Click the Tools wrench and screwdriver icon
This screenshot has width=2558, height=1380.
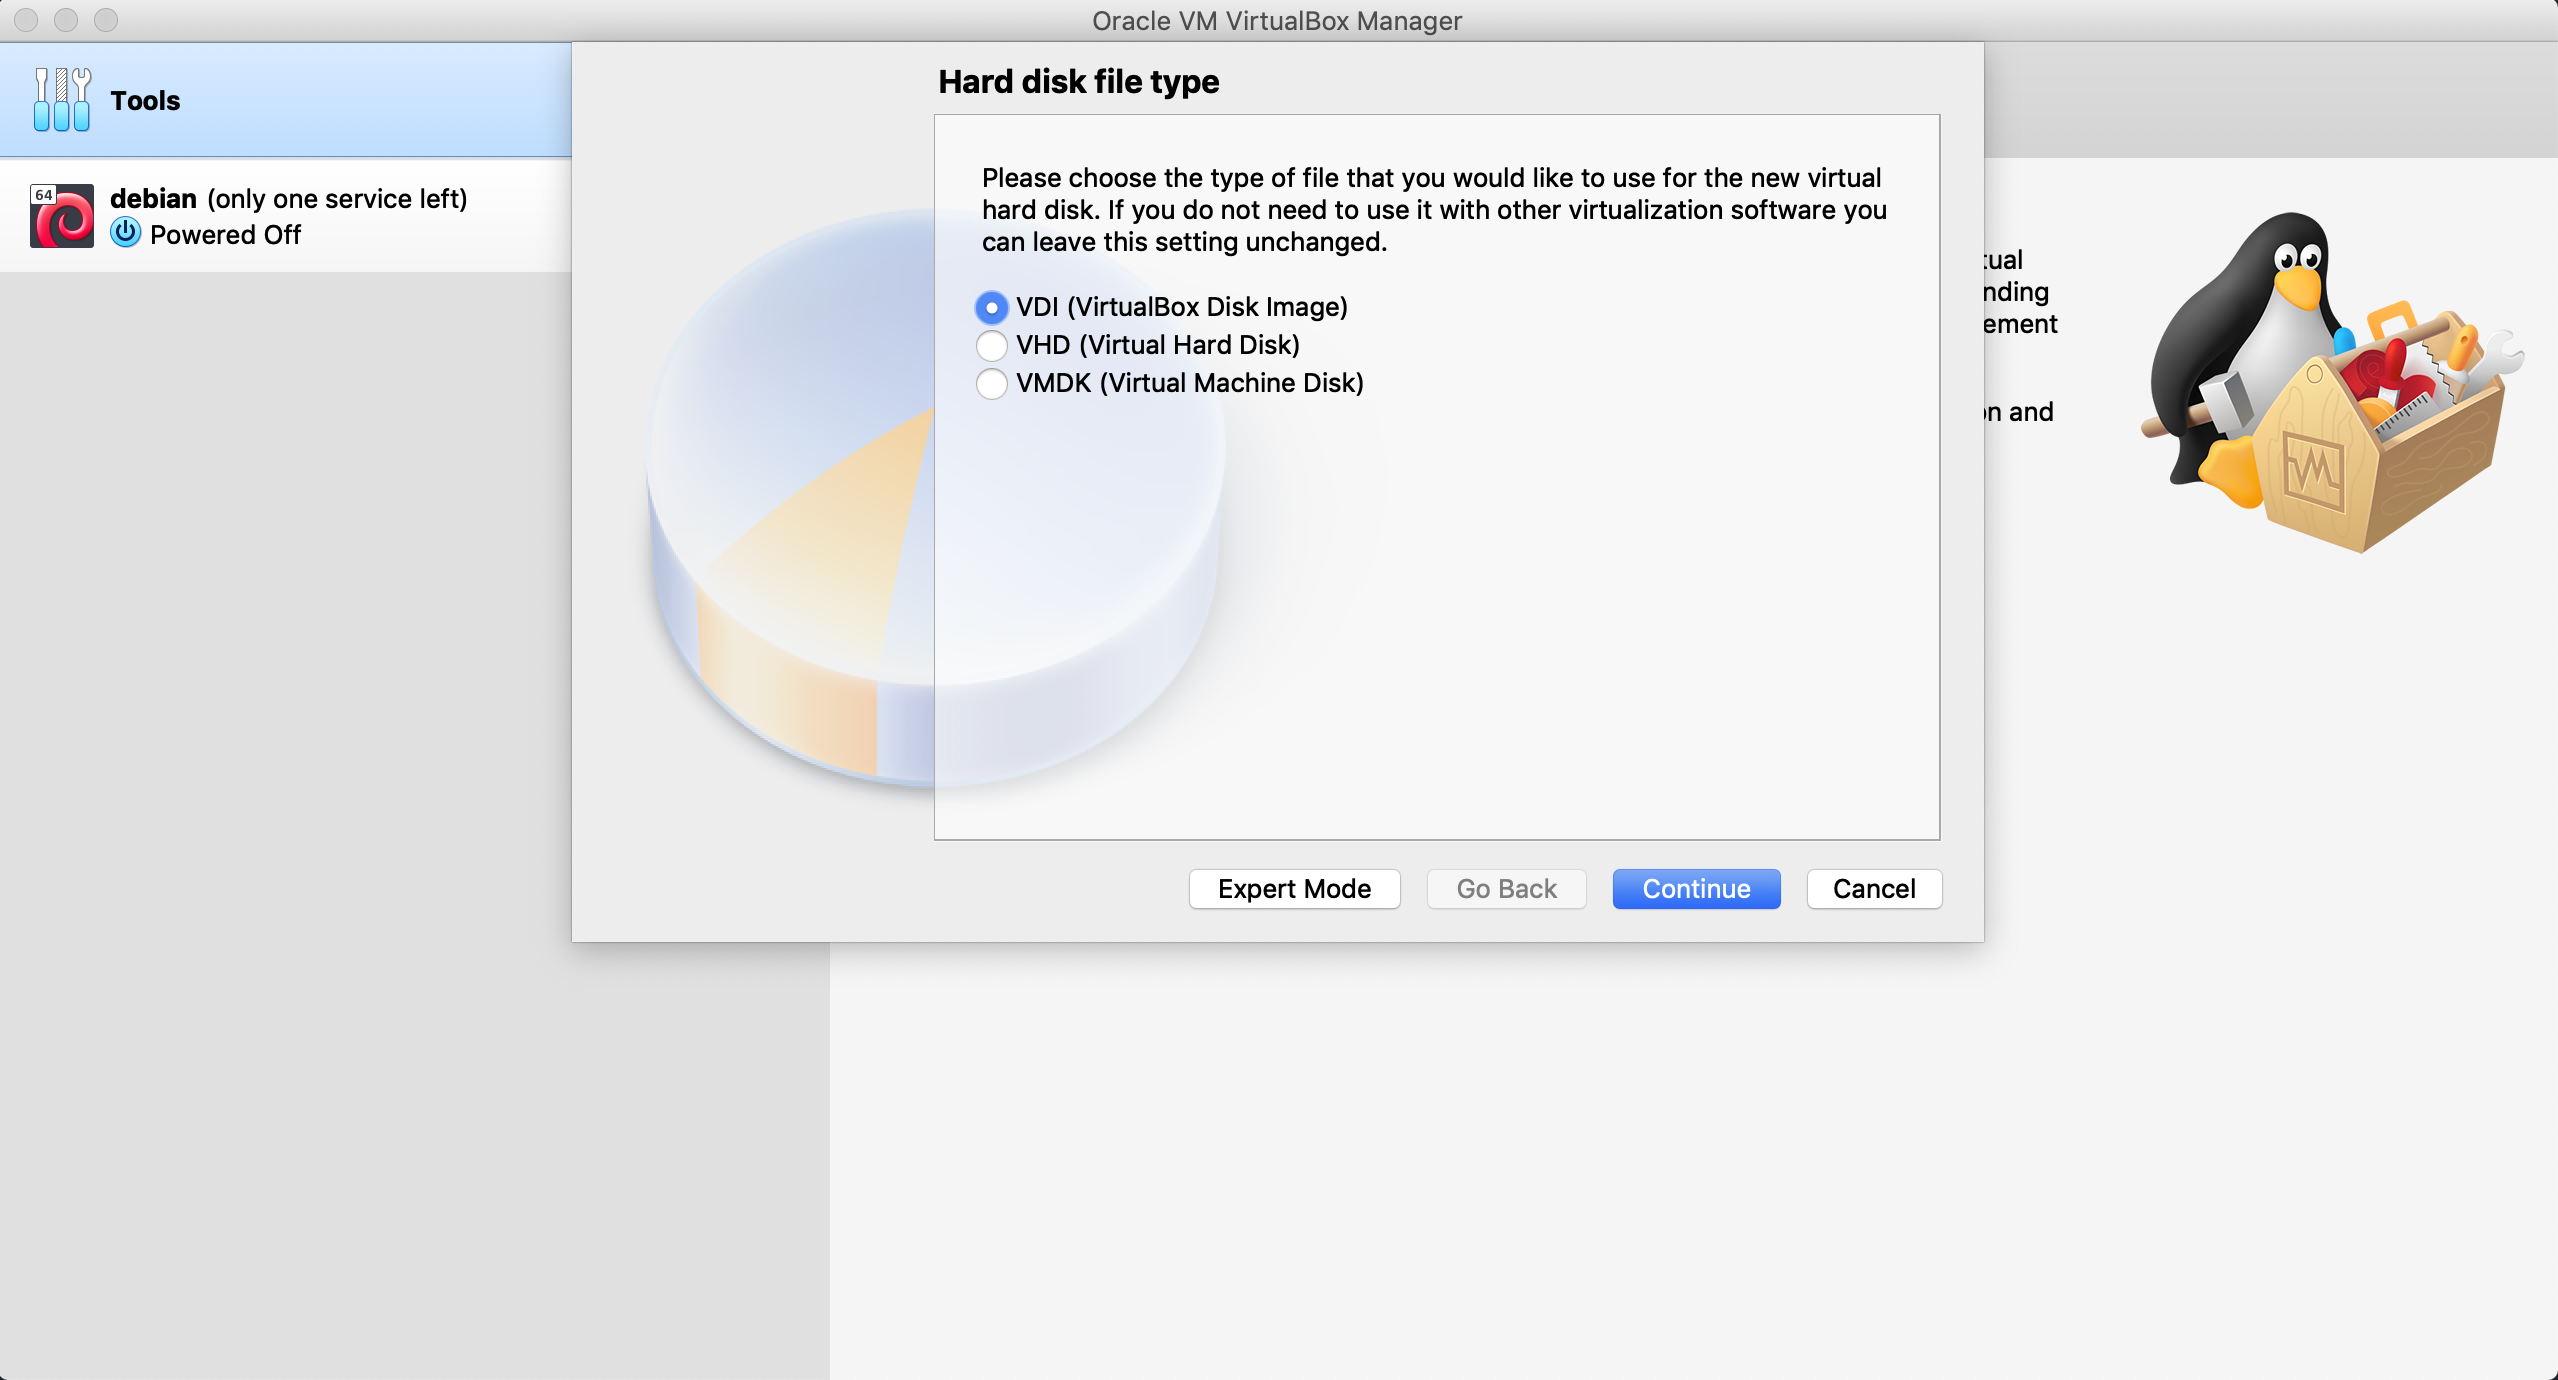61,100
